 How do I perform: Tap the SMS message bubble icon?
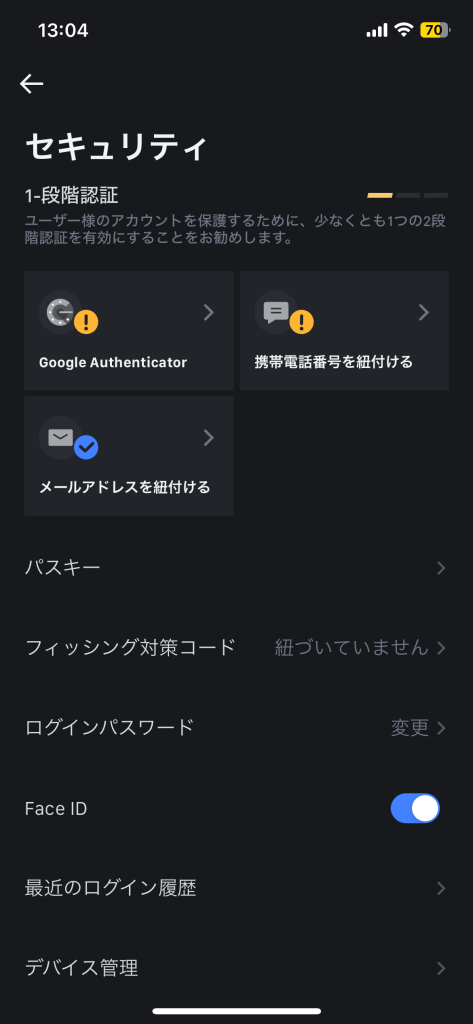pos(275,312)
